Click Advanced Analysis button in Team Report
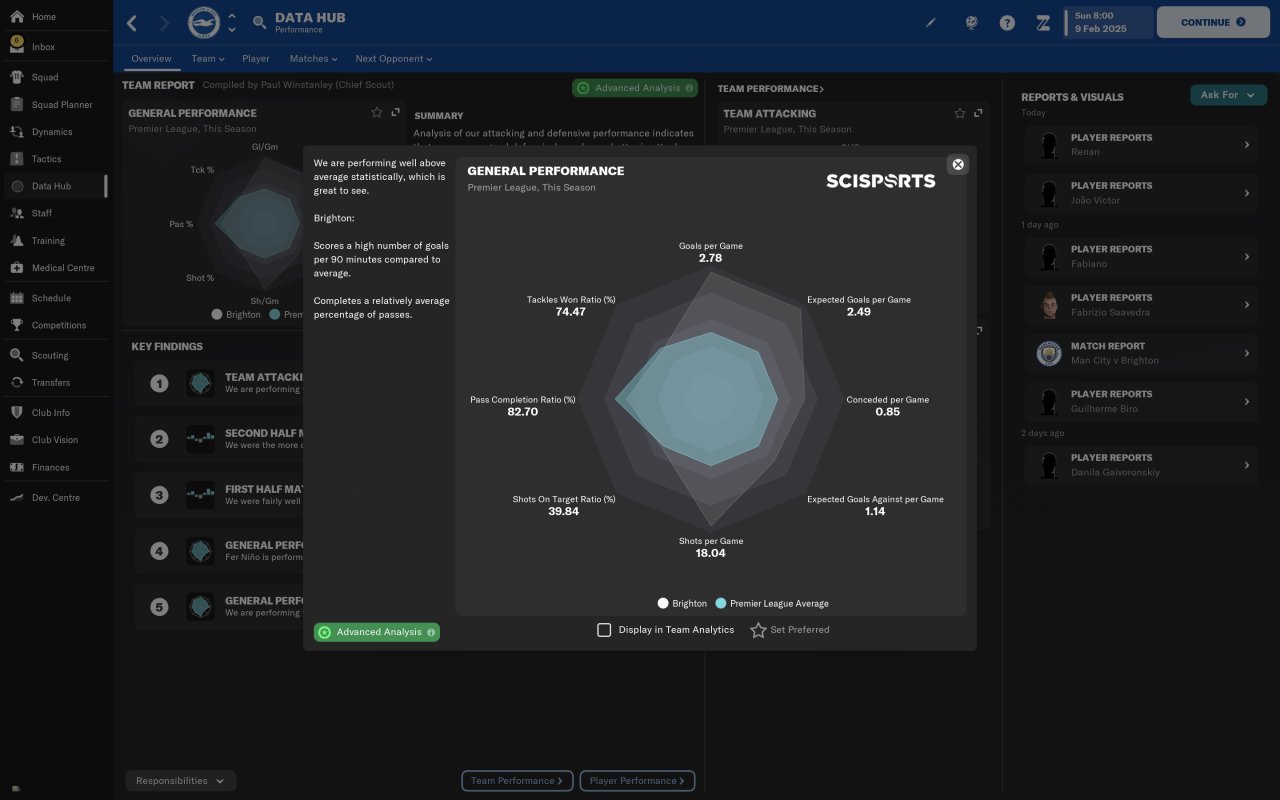The width and height of the screenshot is (1280, 800). (635, 88)
